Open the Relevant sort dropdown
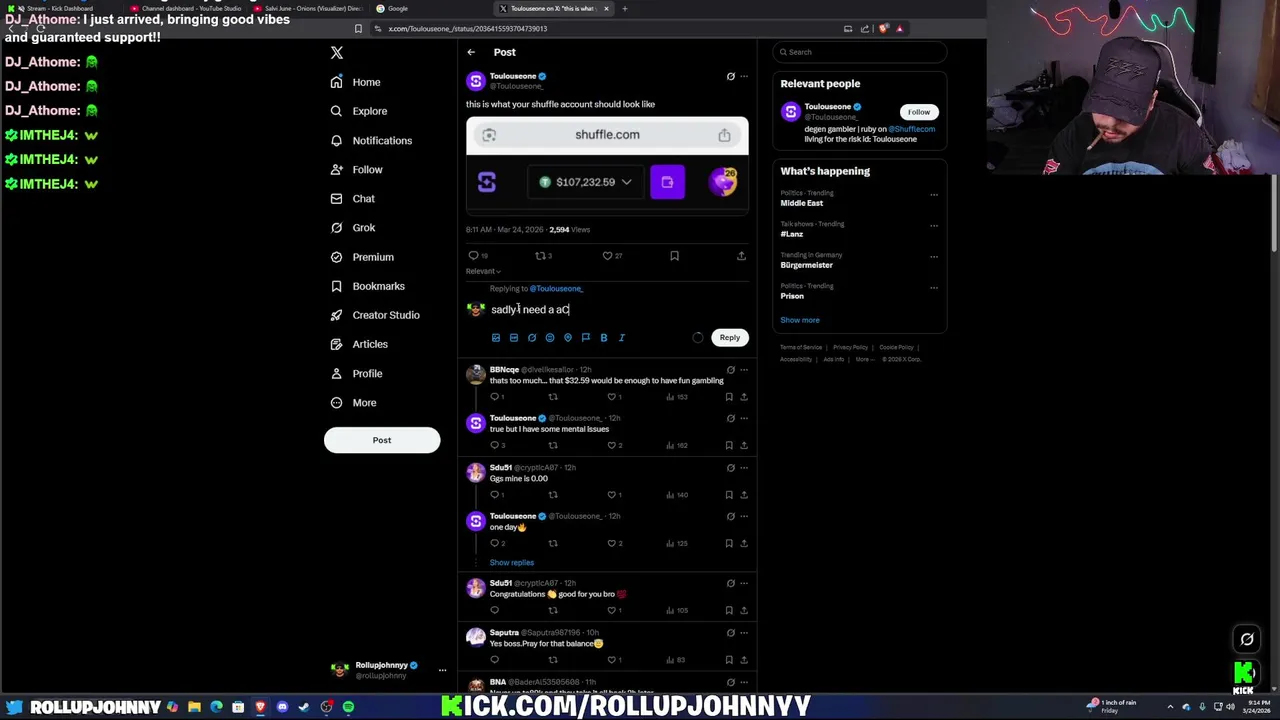Image resolution: width=1280 pixels, height=720 pixels. tap(483, 271)
